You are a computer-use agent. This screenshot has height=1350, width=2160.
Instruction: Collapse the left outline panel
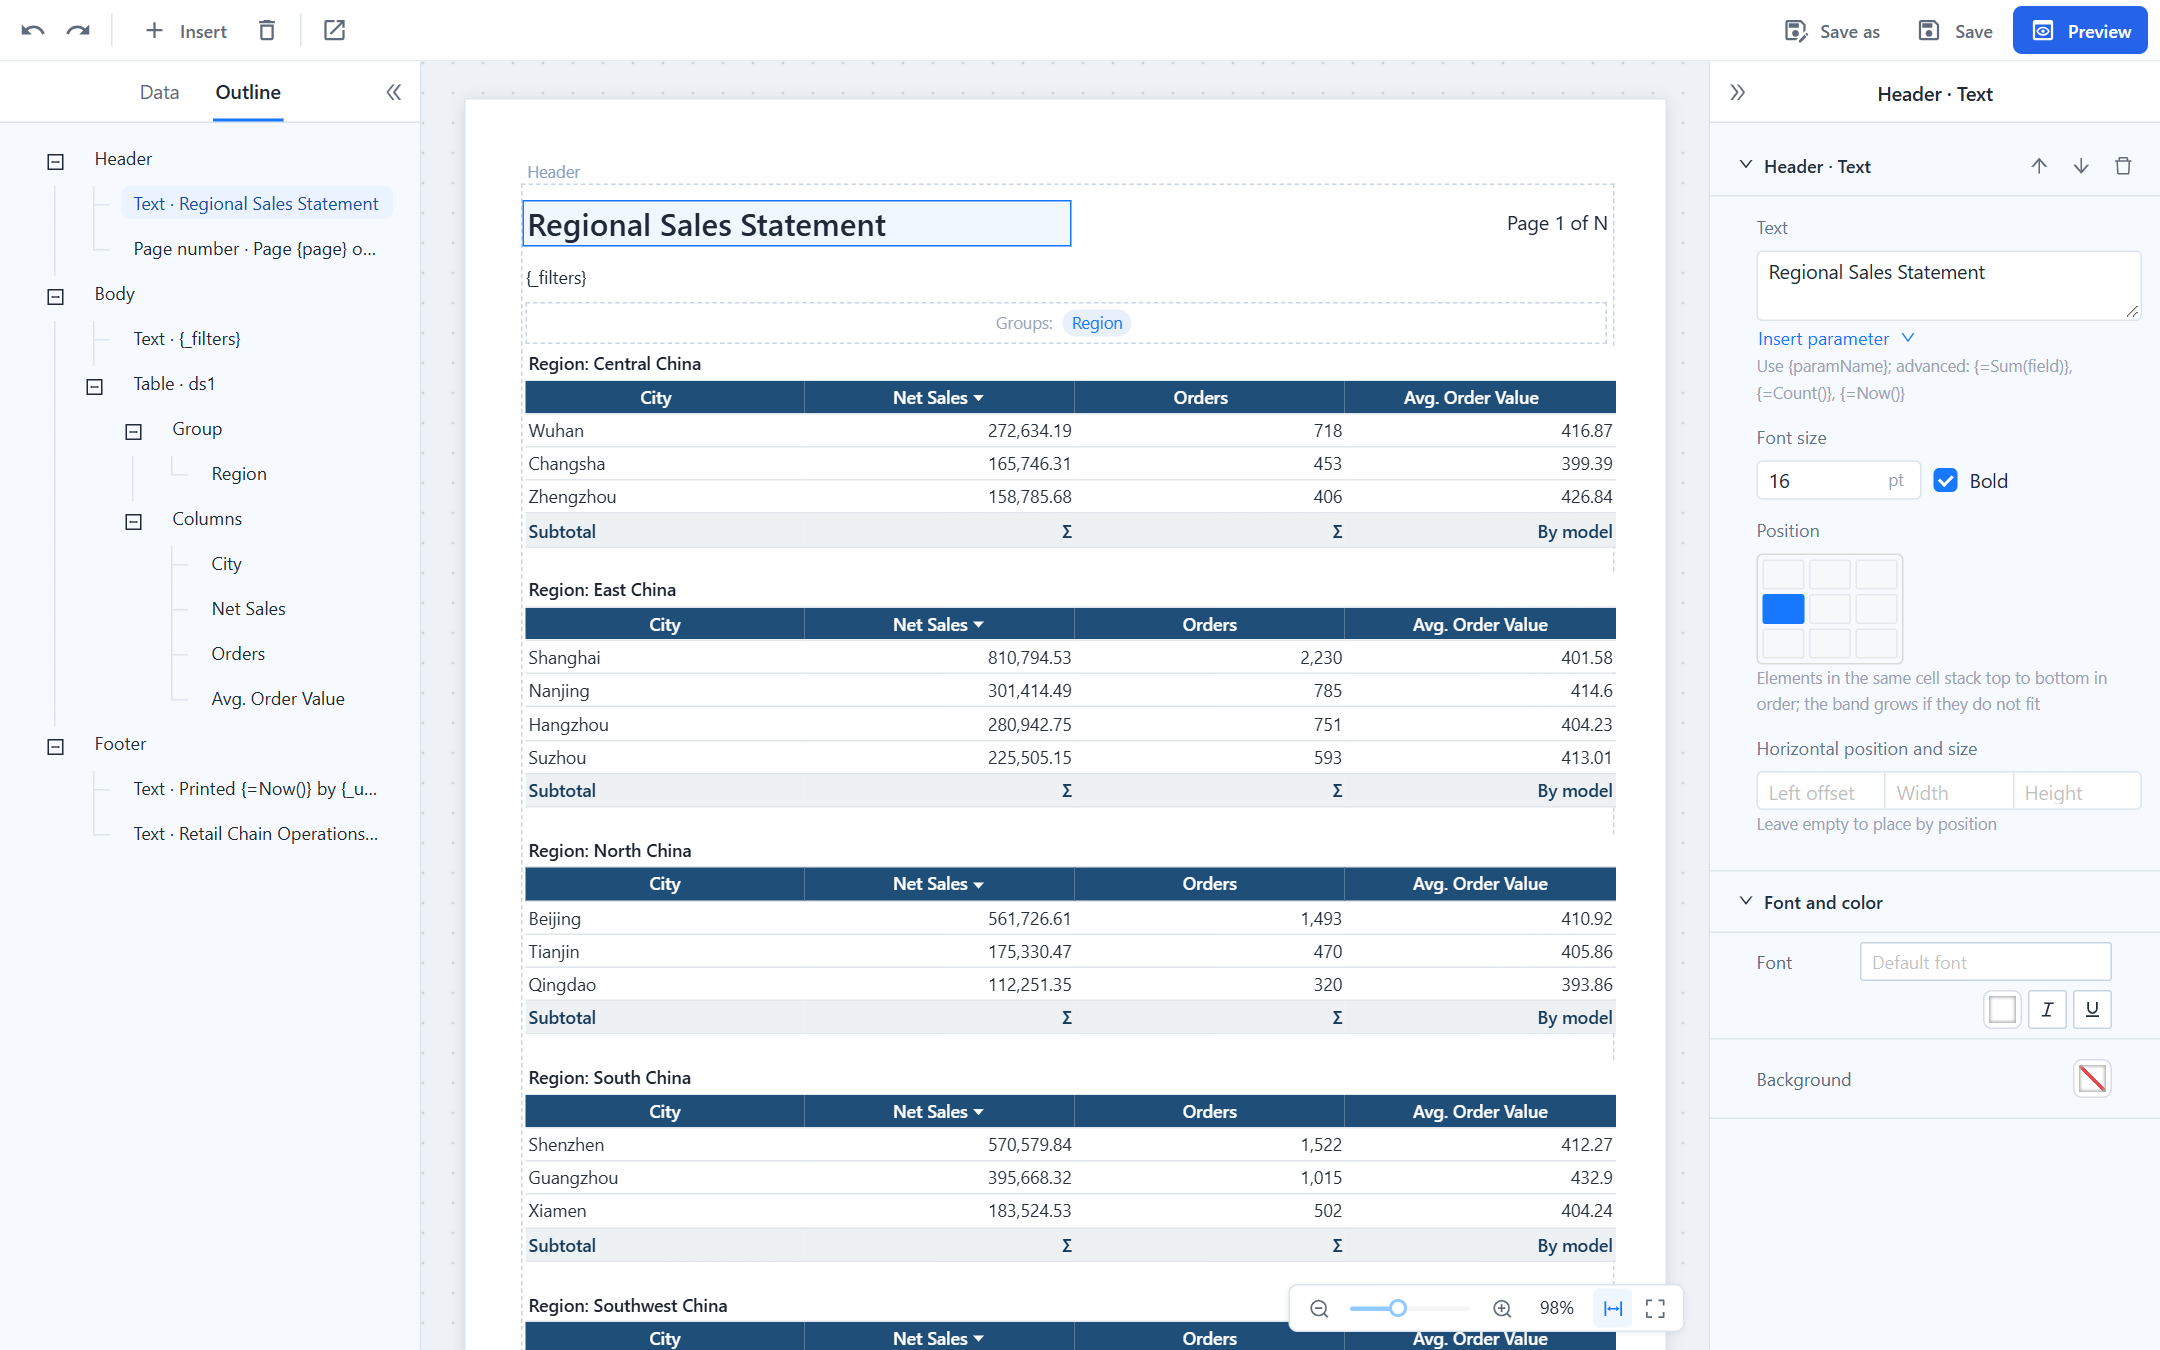coord(394,92)
